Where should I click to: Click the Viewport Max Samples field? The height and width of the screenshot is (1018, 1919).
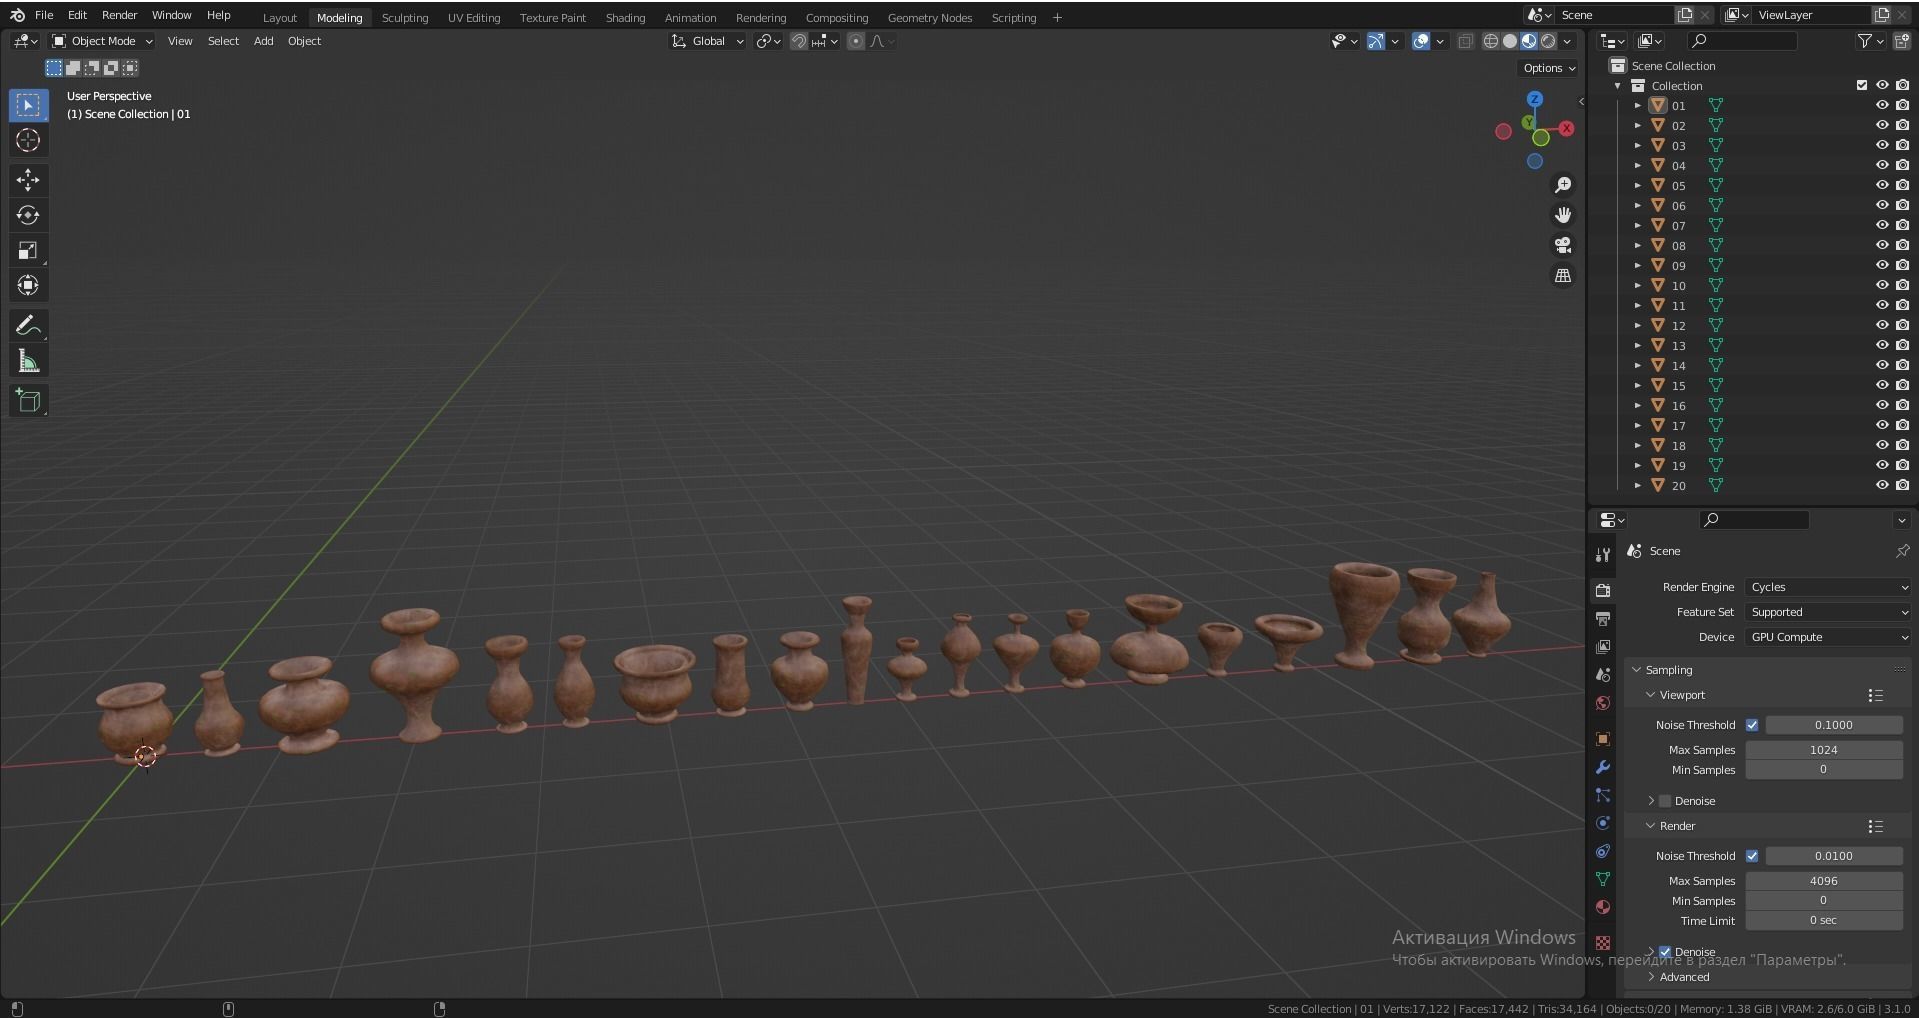point(1824,750)
